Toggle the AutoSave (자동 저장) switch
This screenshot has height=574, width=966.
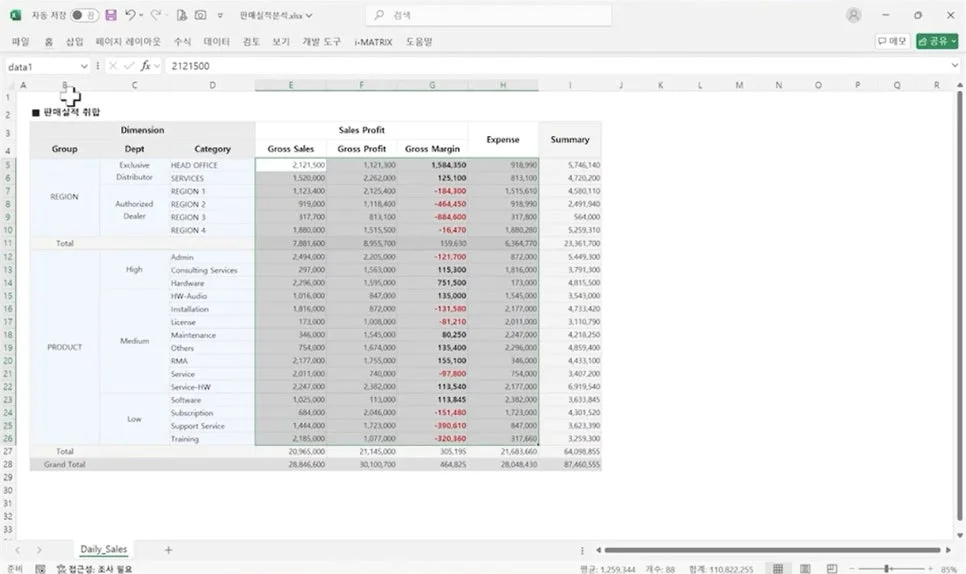(84, 16)
